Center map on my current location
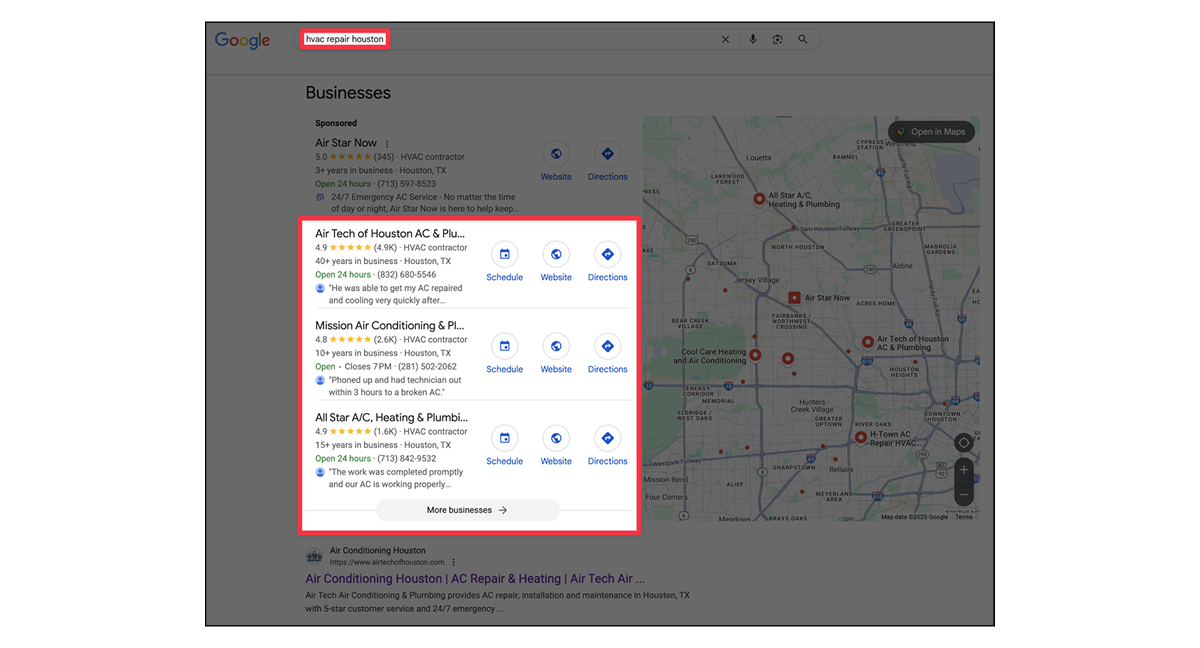This screenshot has height=648, width=1200. click(x=963, y=443)
